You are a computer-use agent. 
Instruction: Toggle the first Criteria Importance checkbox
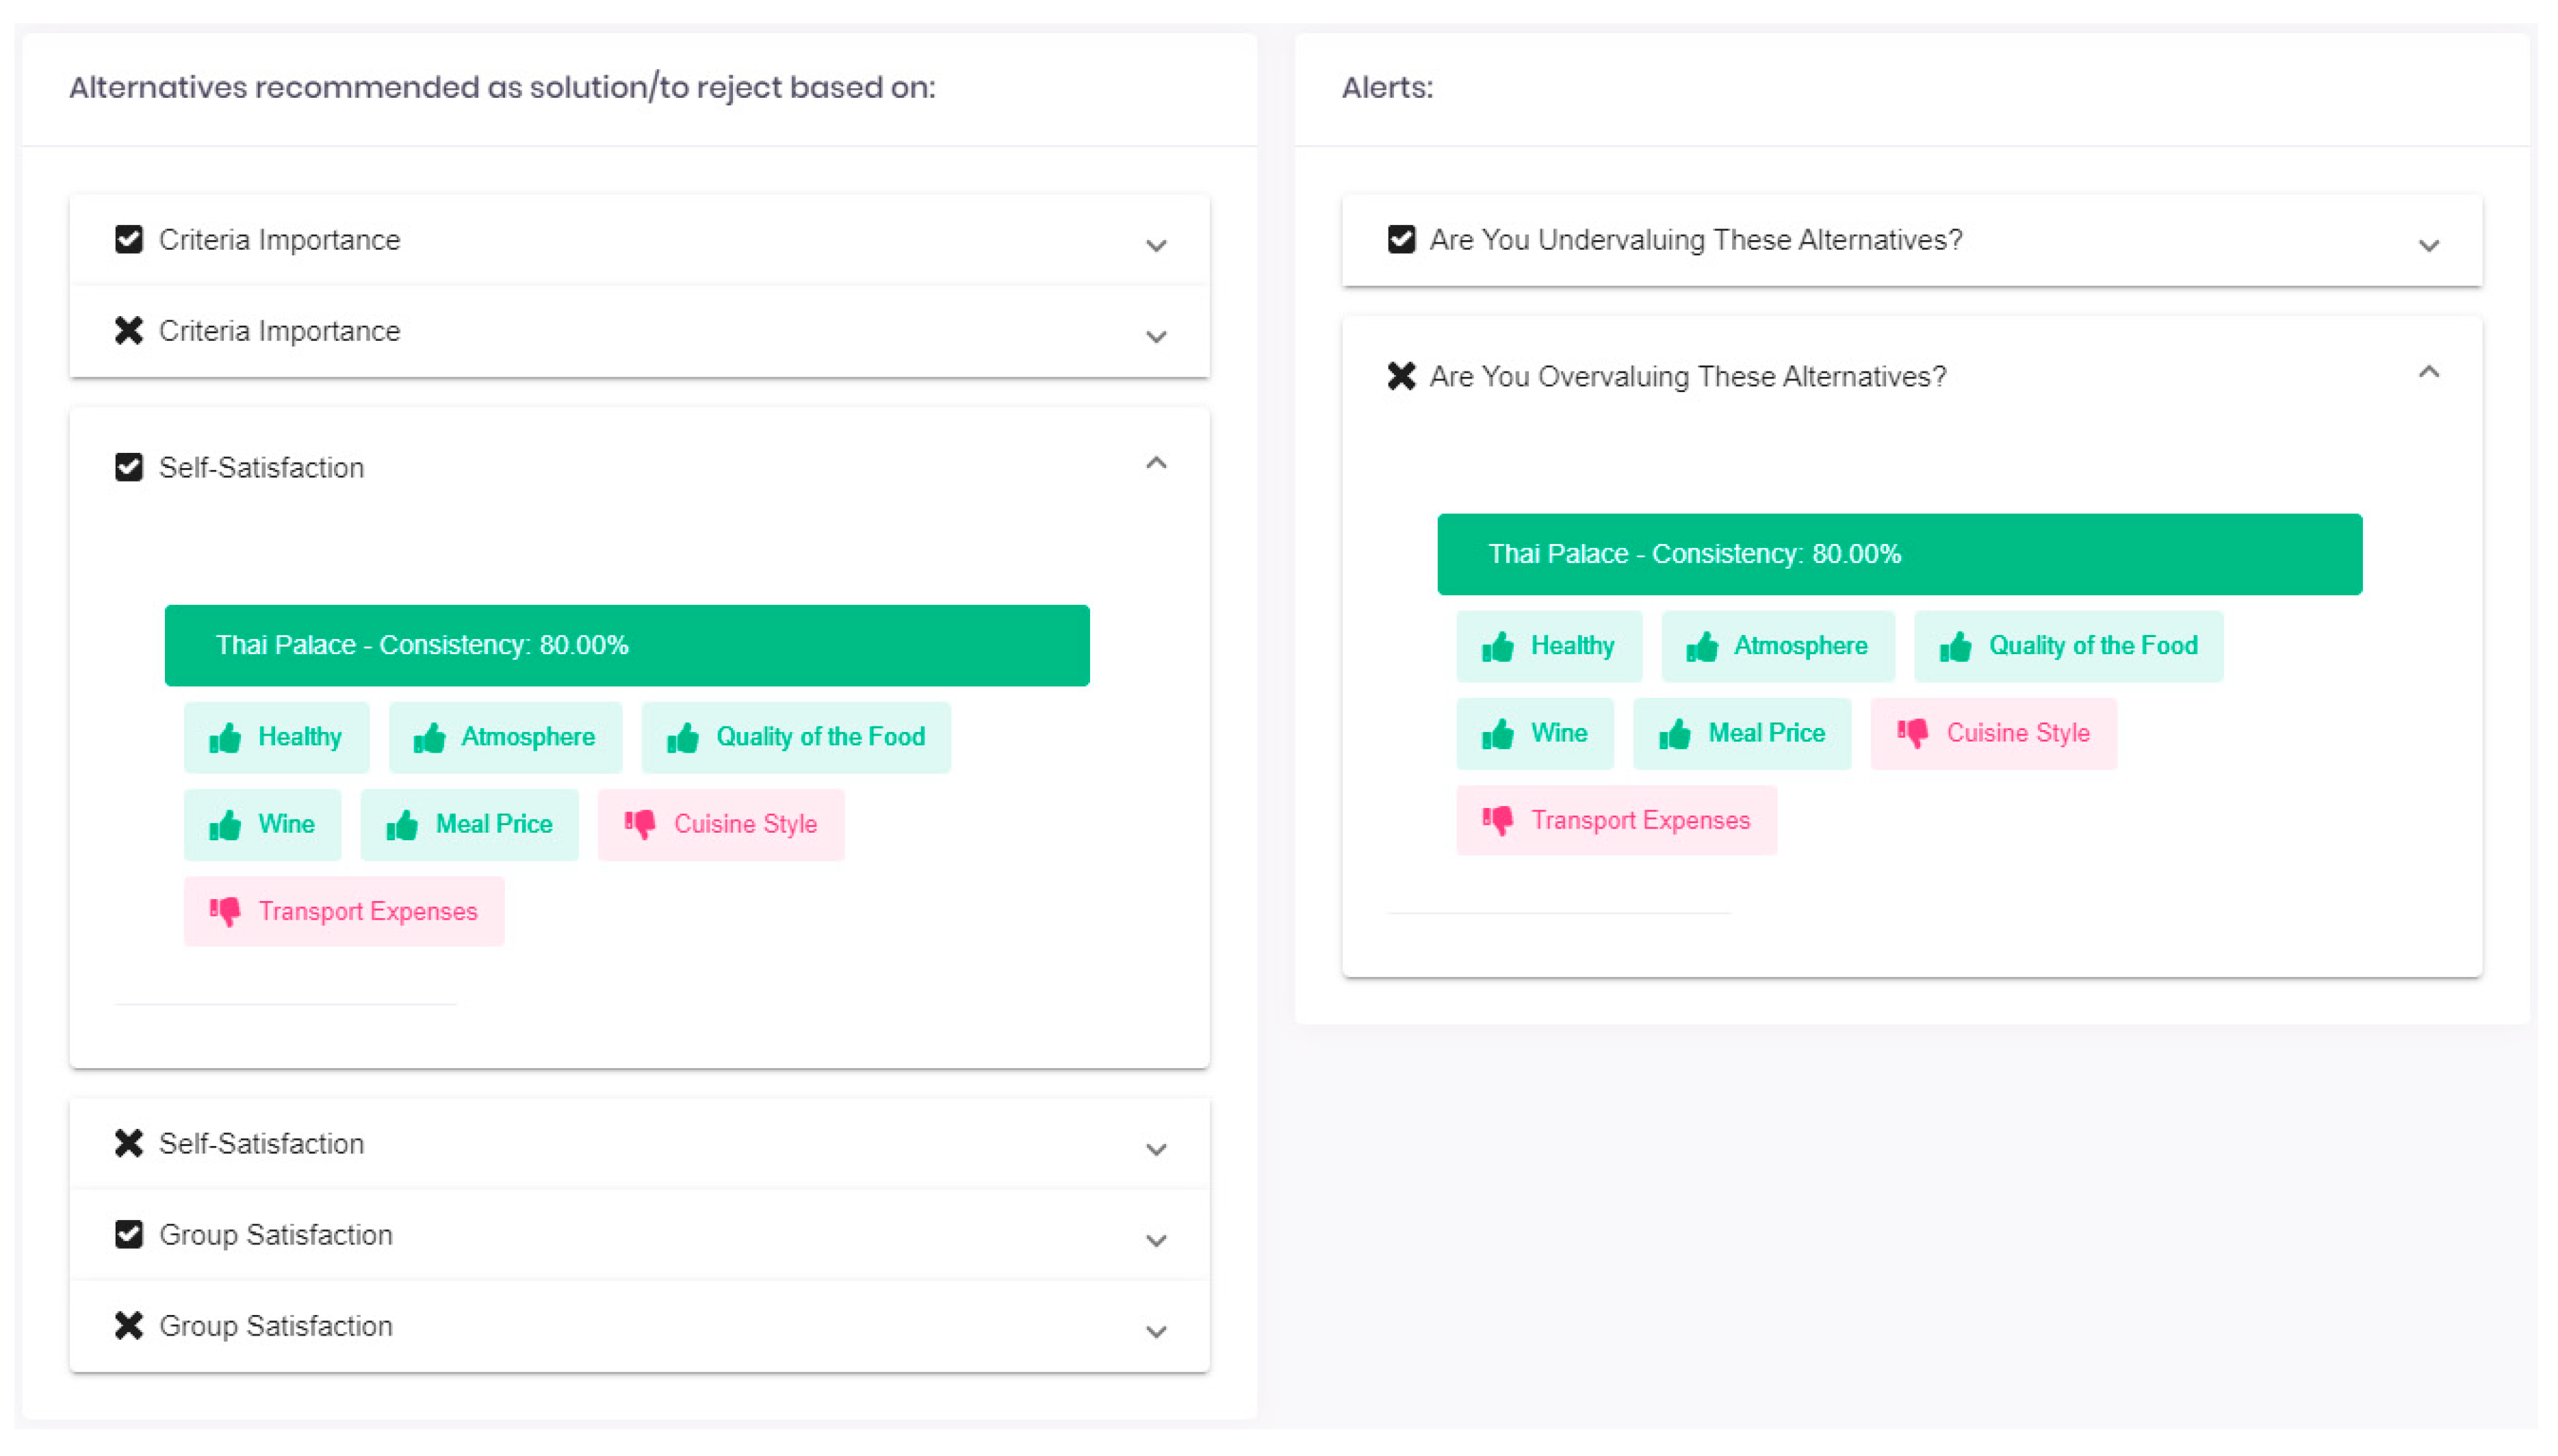pos(129,240)
